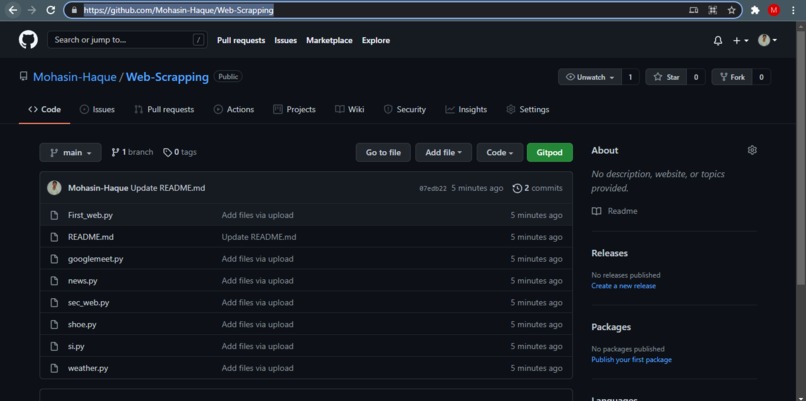Open the Packages heading link
The width and height of the screenshot is (806, 401).
coord(611,327)
